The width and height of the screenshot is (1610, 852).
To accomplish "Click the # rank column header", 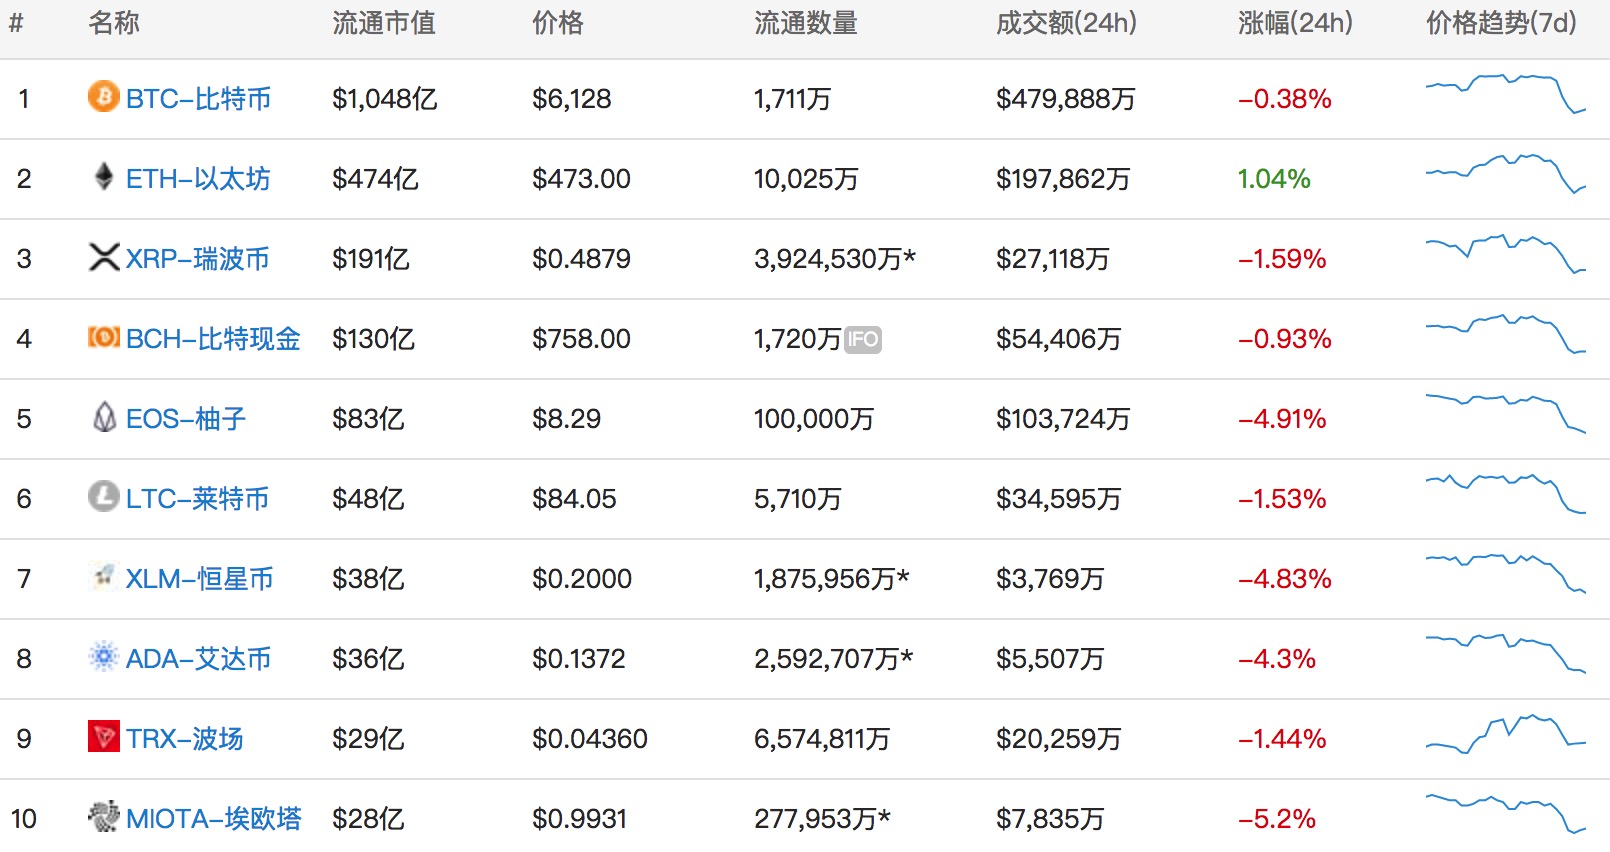I will (16, 23).
